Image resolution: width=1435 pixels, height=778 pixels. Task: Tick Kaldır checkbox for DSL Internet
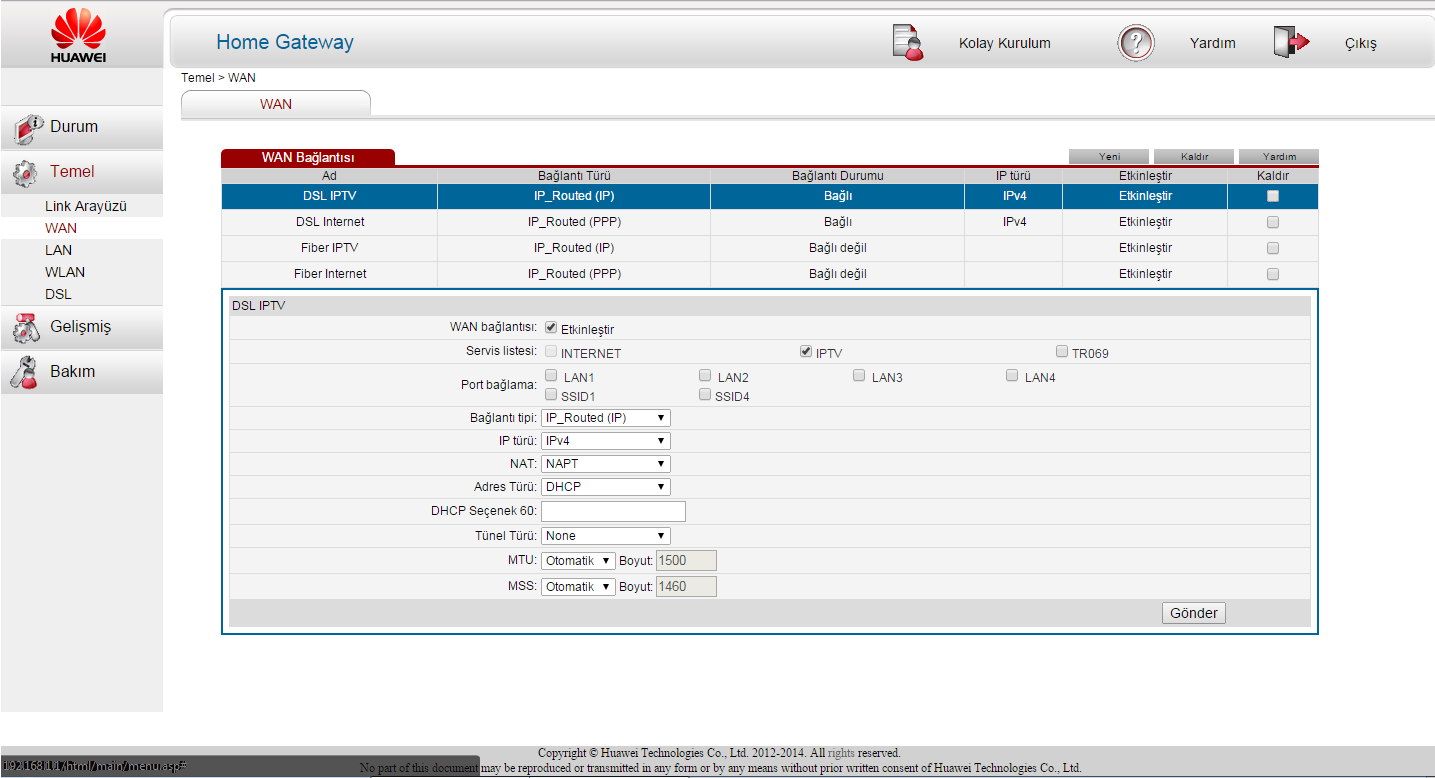[x=1273, y=222]
